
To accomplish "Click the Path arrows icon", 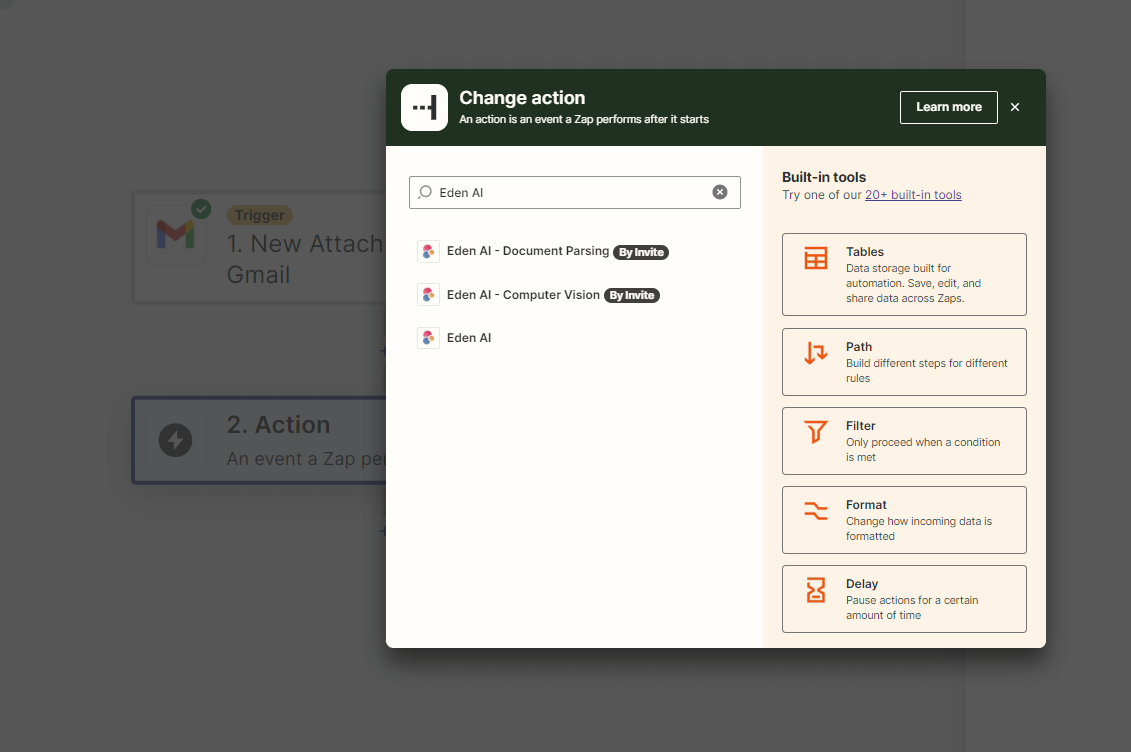I will pos(816,353).
